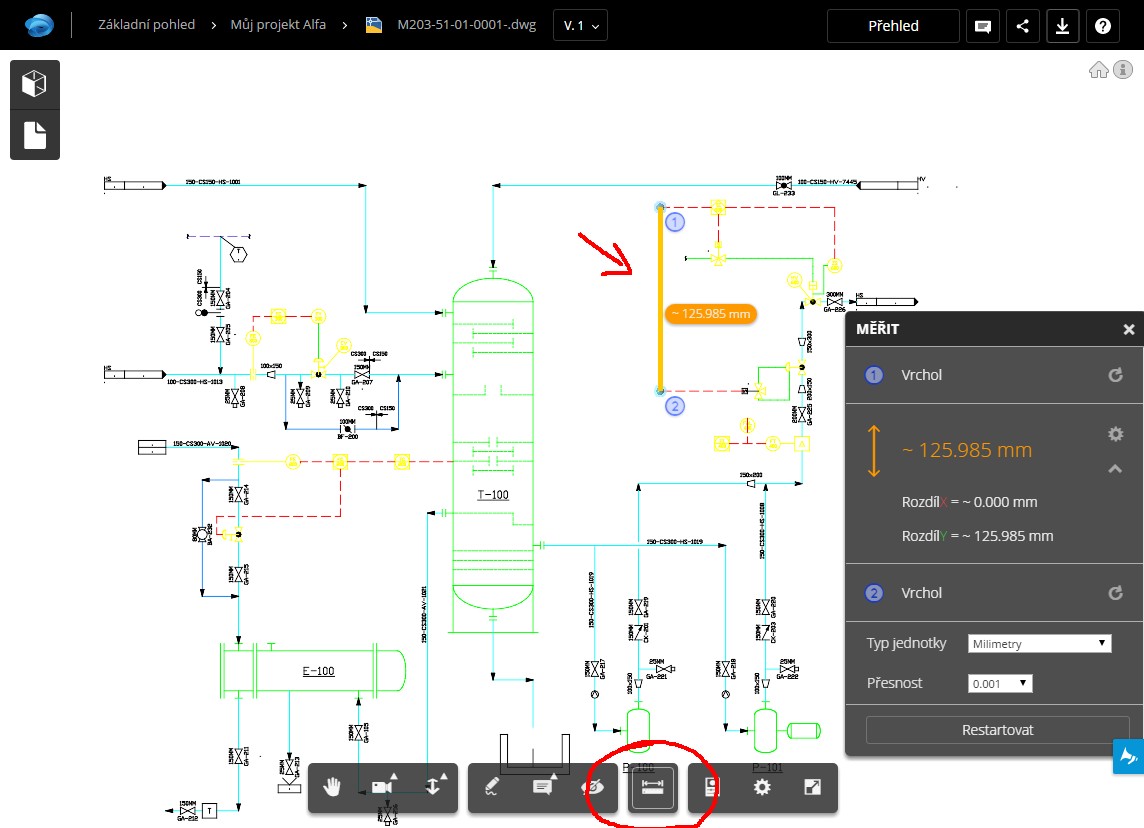Open the Typ jednotky dropdown
Screen dimensions: 1144x828
tap(1039, 643)
